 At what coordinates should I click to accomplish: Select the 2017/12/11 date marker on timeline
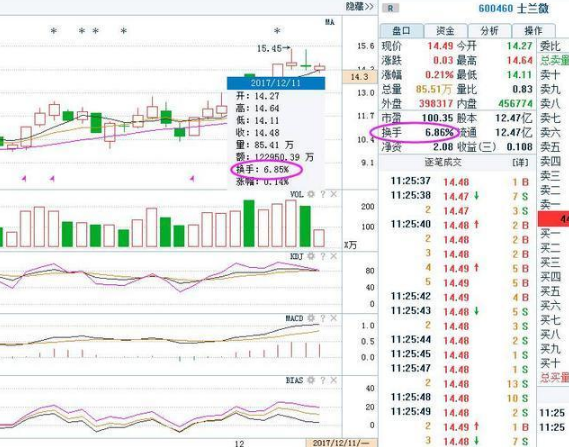click(x=340, y=443)
